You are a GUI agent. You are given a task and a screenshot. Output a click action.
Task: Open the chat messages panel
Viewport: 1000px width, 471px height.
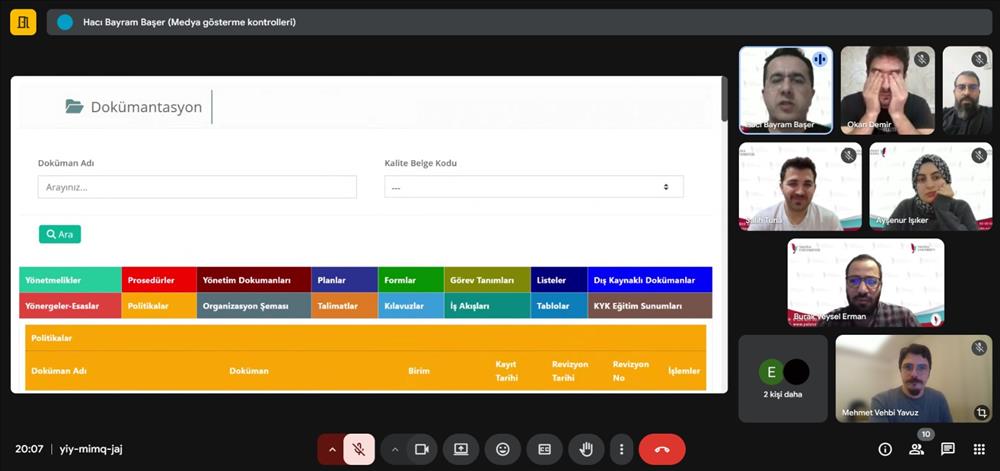(x=948, y=450)
